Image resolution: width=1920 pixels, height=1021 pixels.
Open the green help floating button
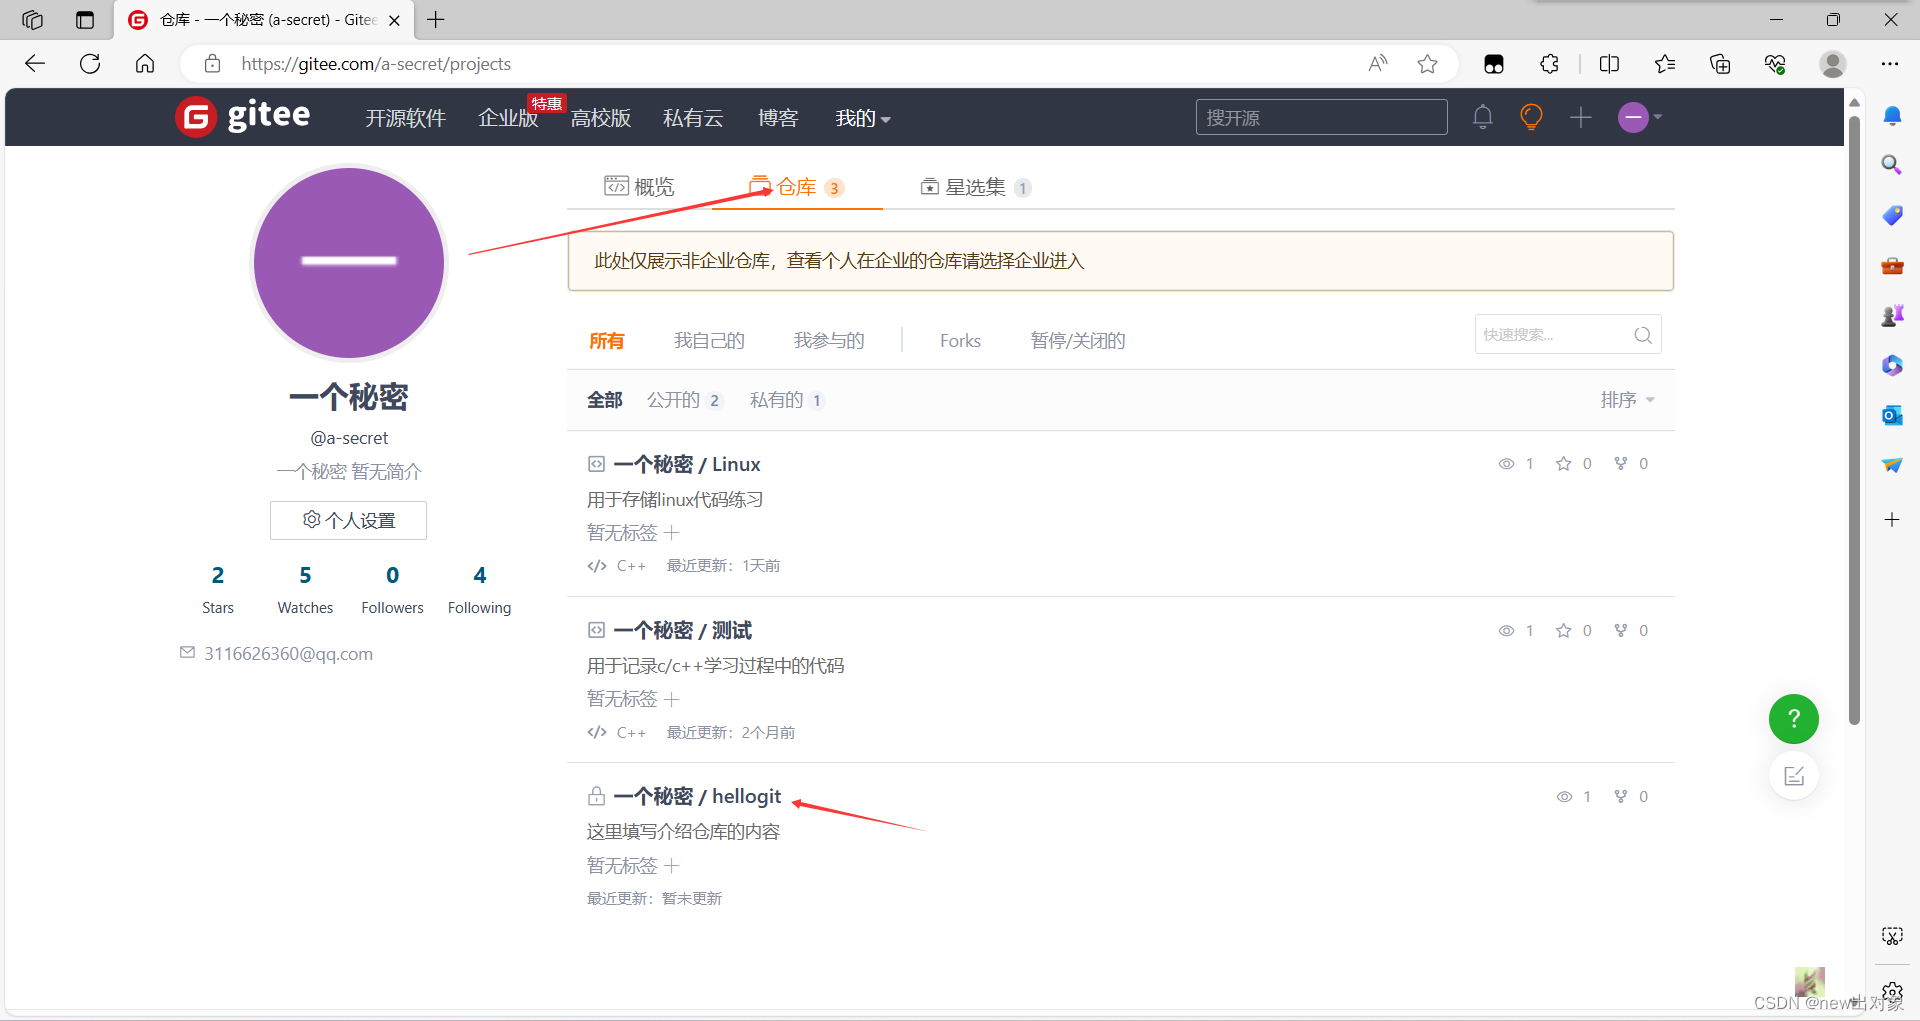tap(1793, 719)
